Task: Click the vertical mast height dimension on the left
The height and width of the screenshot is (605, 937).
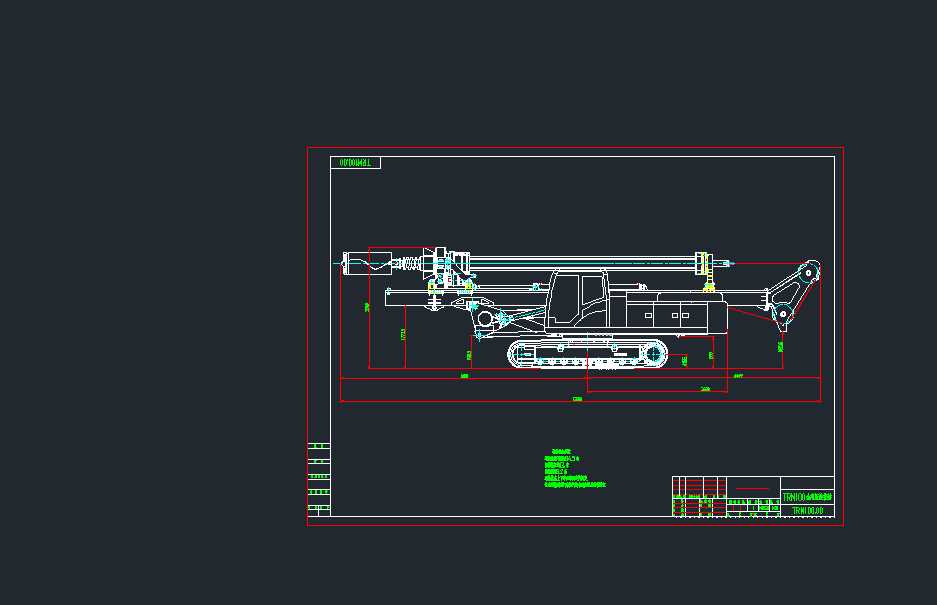Action: pos(366,305)
